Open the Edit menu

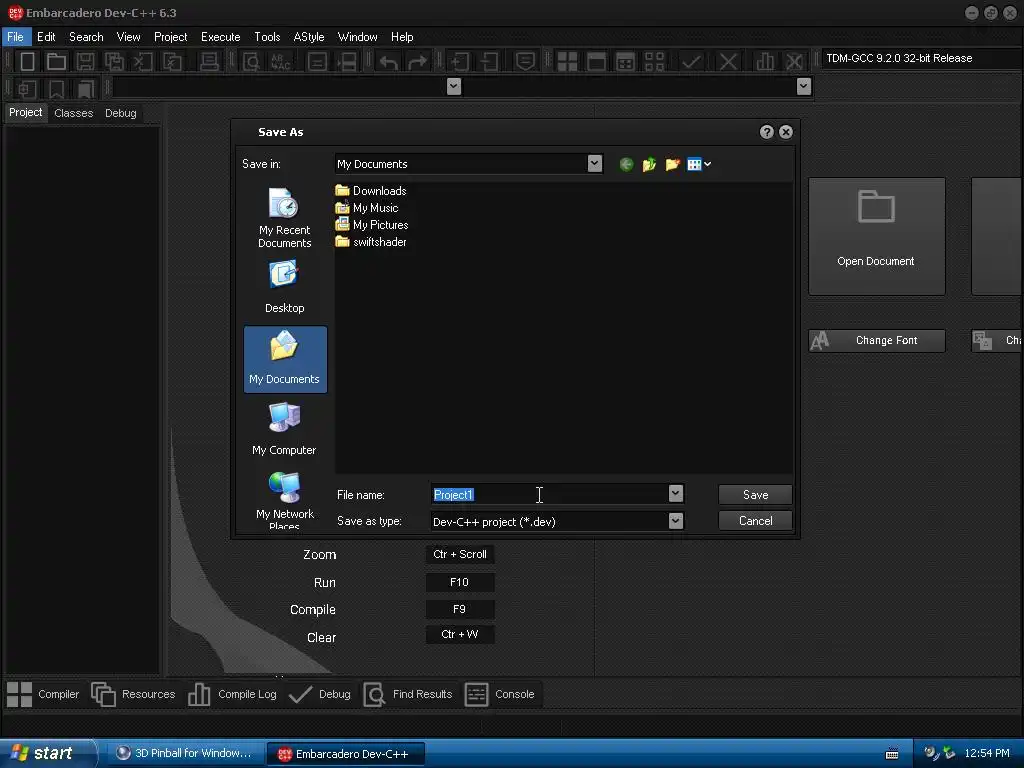[46, 37]
